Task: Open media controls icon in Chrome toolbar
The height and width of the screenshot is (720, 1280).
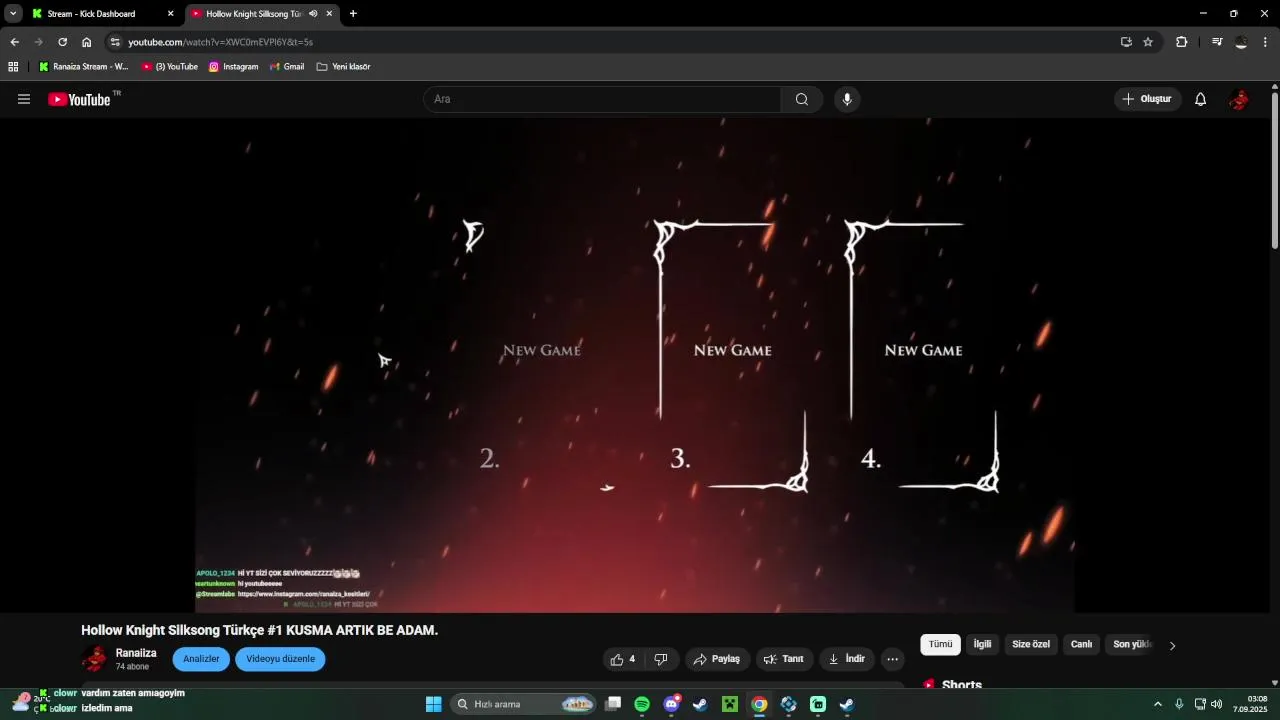Action: [x=1217, y=42]
